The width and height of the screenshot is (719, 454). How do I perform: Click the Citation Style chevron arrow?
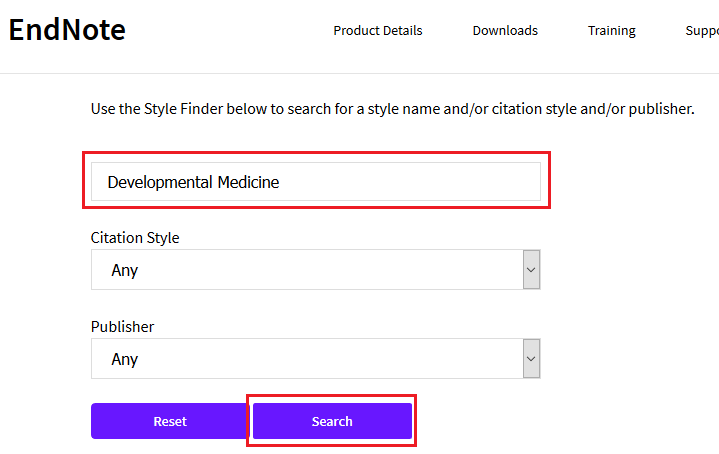coord(531,270)
